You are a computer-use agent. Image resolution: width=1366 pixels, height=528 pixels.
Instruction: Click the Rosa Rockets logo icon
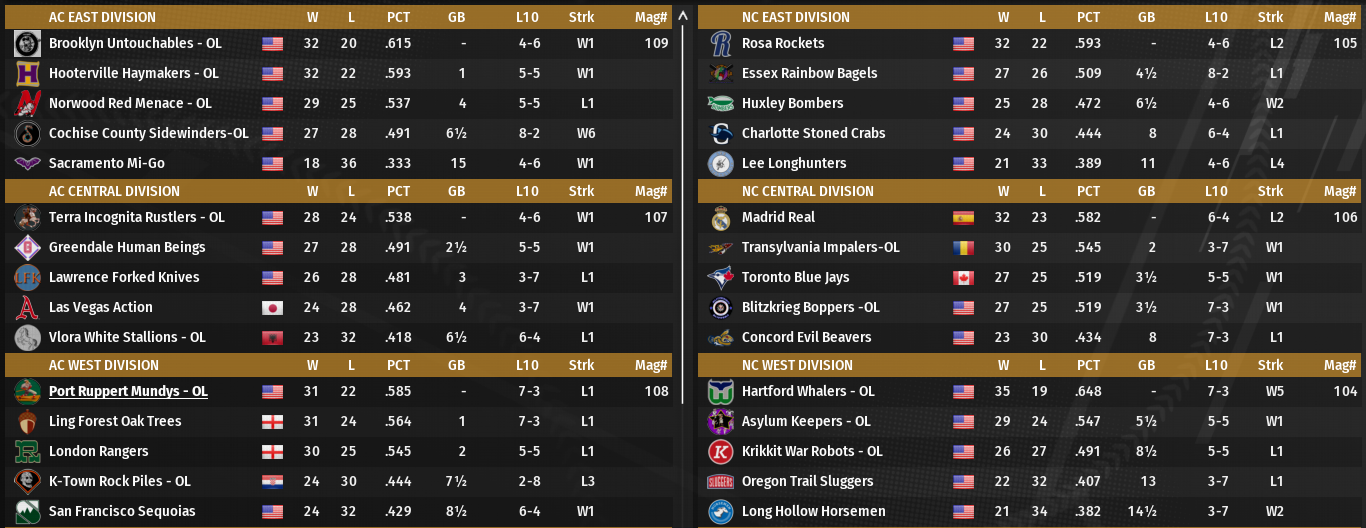coord(720,44)
